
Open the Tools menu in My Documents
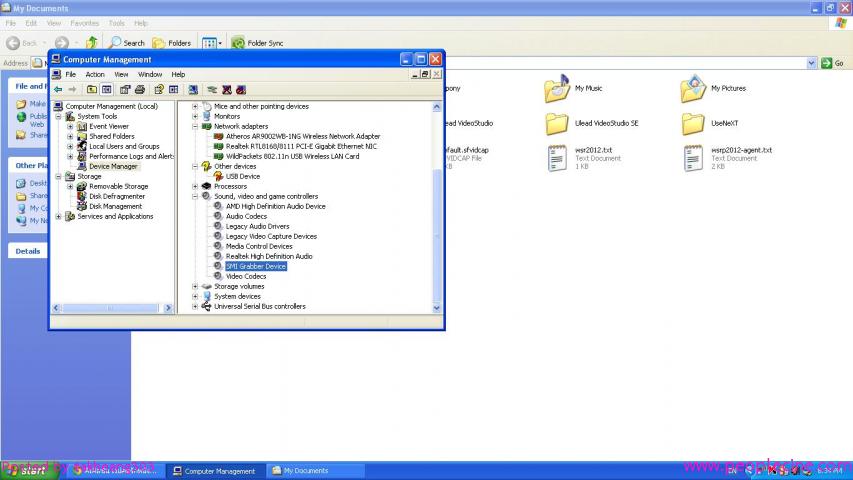[116, 23]
